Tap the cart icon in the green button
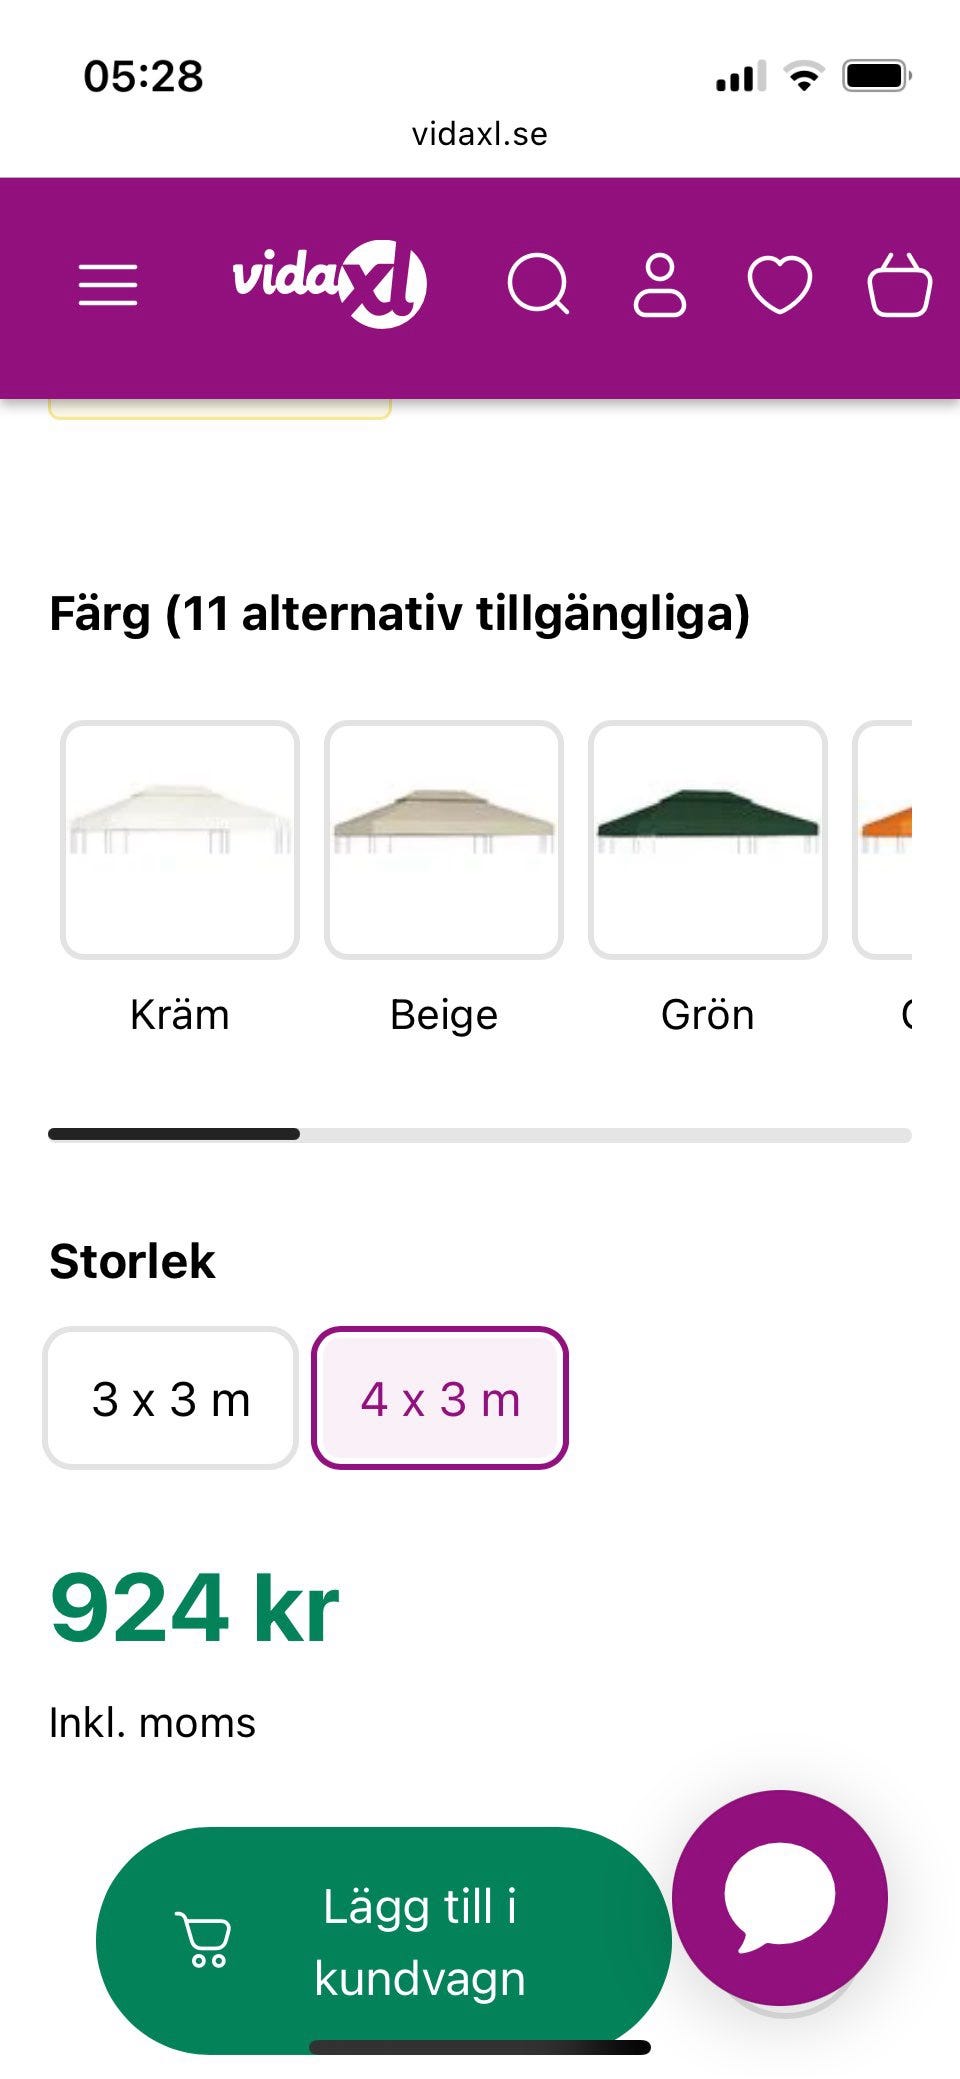Viewport: 960px width, 2079px height. pos(204,1940)
